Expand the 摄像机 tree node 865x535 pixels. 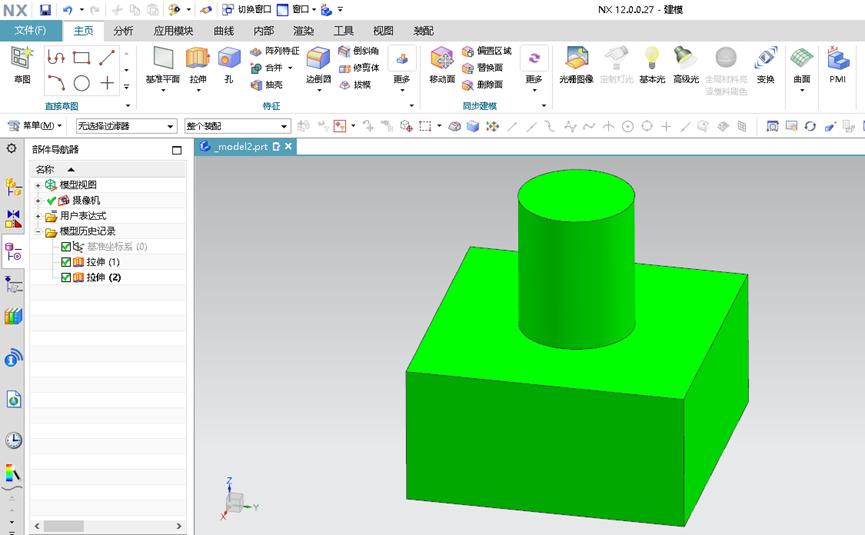(x=38, y=201)
